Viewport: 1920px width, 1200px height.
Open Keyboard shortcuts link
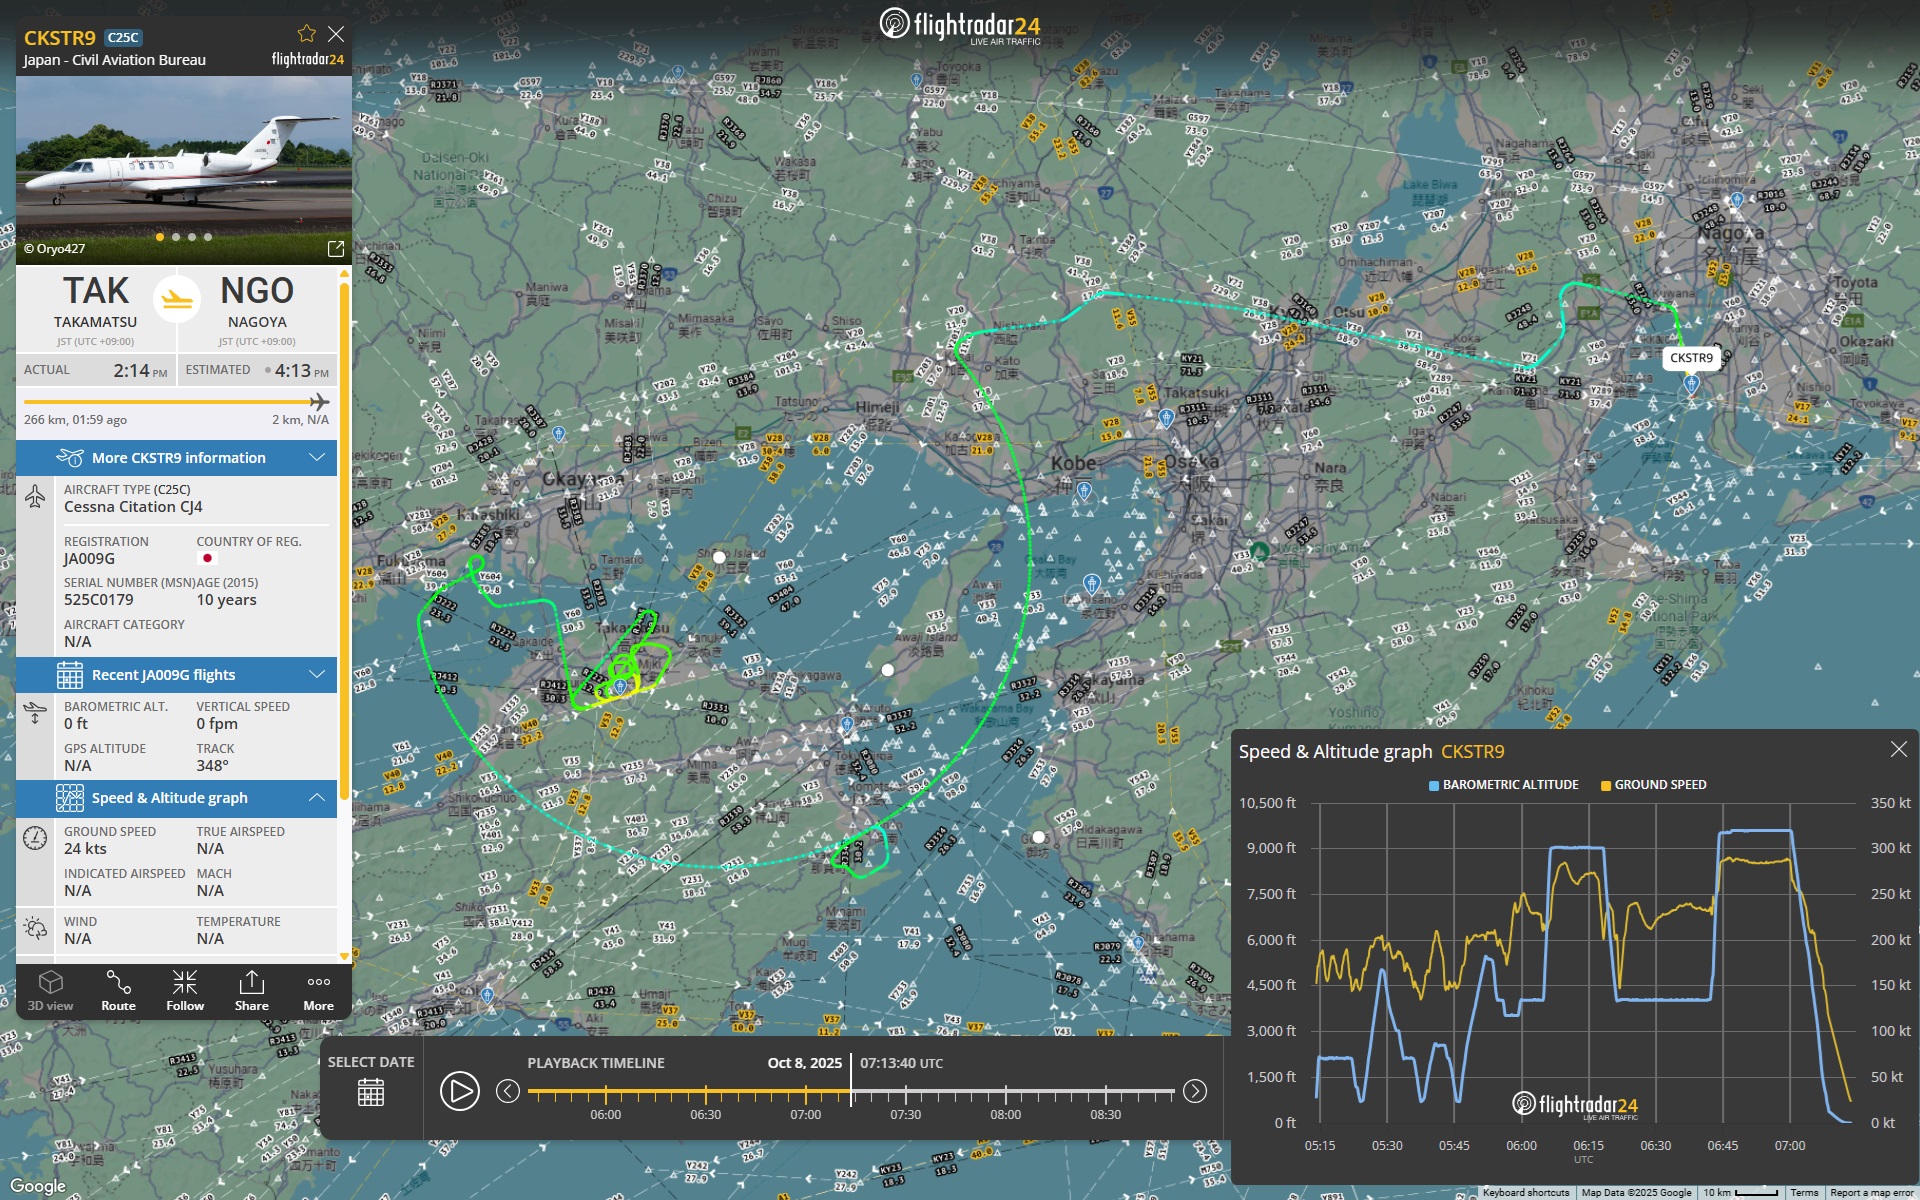point(1525,1193)
